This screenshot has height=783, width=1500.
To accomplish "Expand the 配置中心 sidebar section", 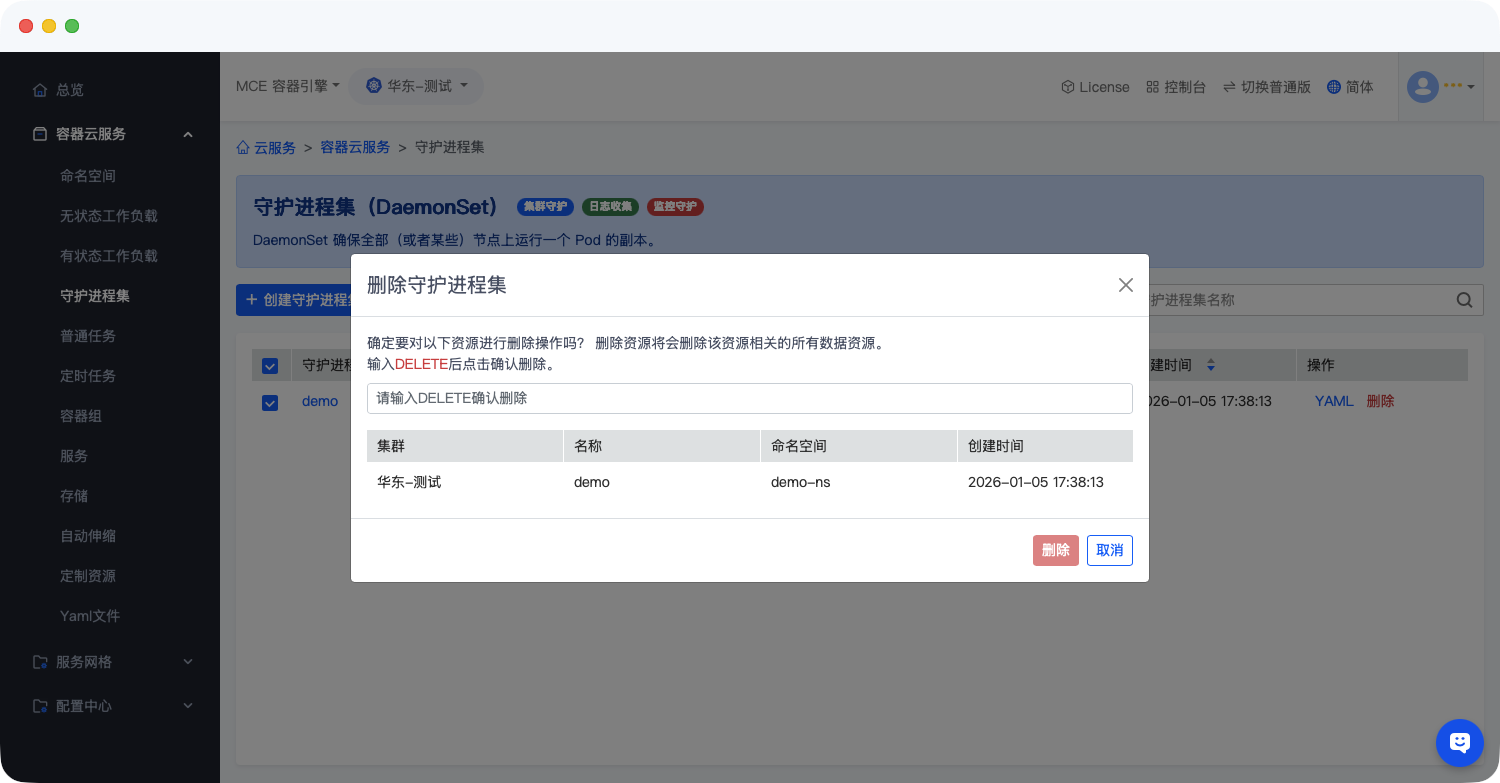I will click(x=188, y=706).
